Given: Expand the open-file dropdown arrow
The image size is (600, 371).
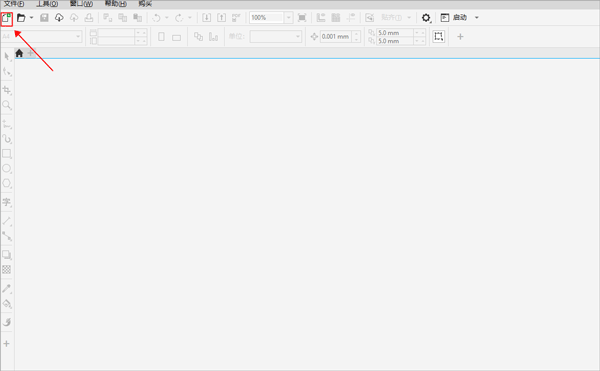Looking at the screenshot, I should pos(31,18).
